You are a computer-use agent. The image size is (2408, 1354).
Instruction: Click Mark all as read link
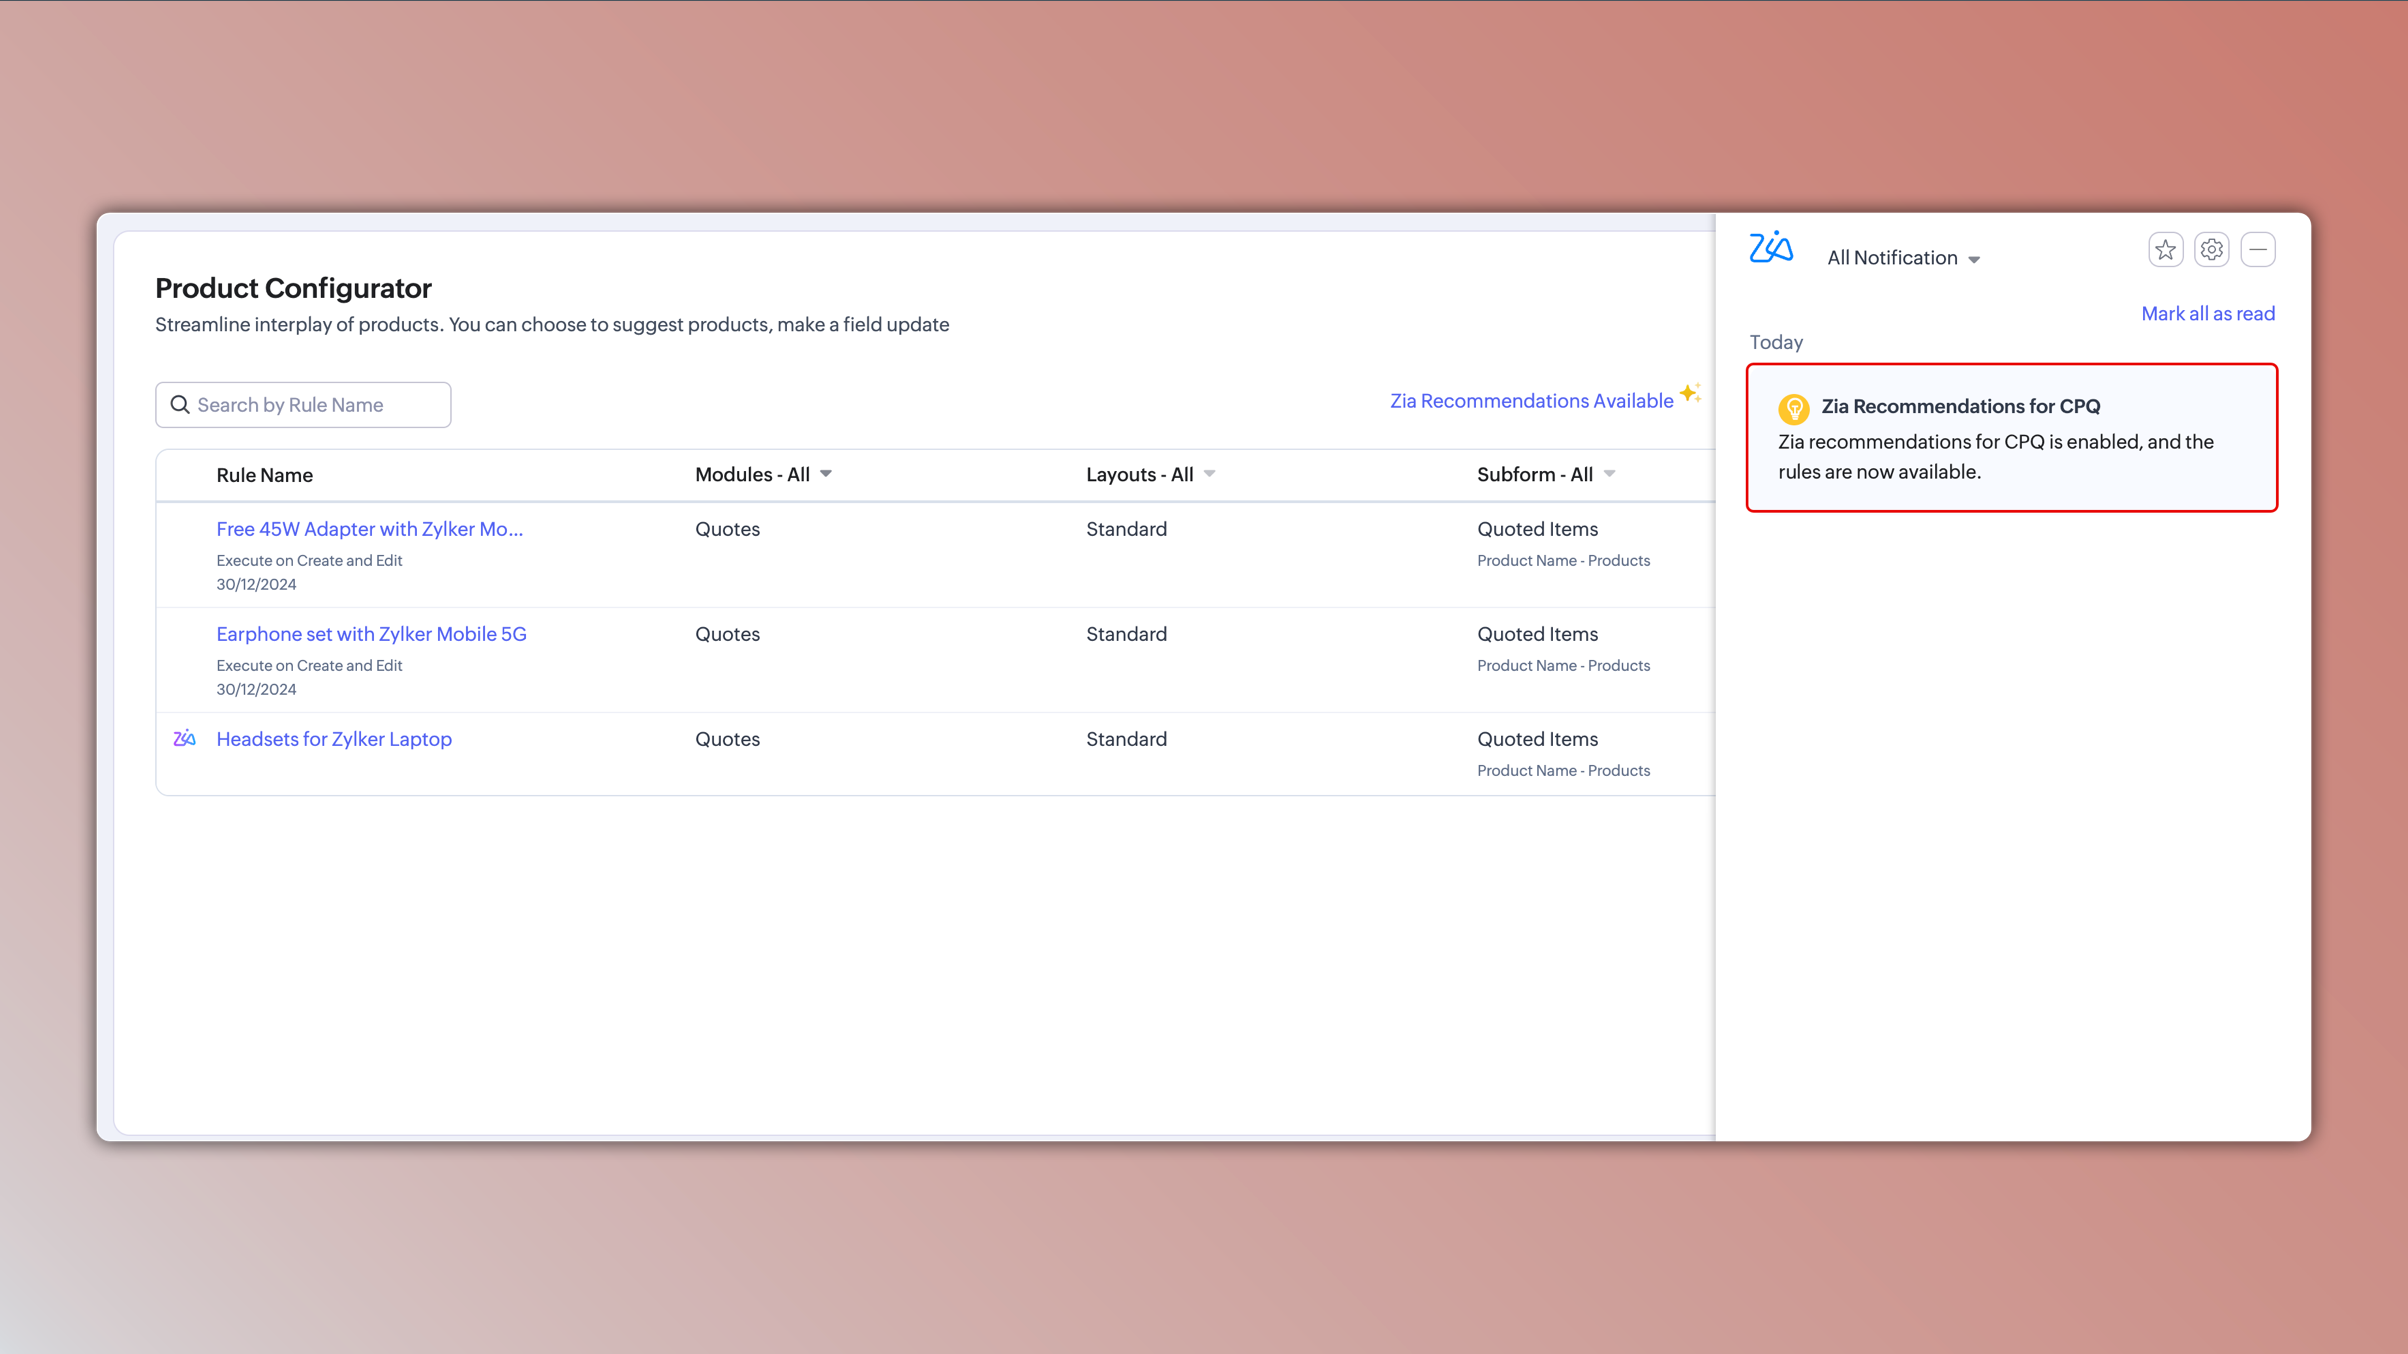2207,314
